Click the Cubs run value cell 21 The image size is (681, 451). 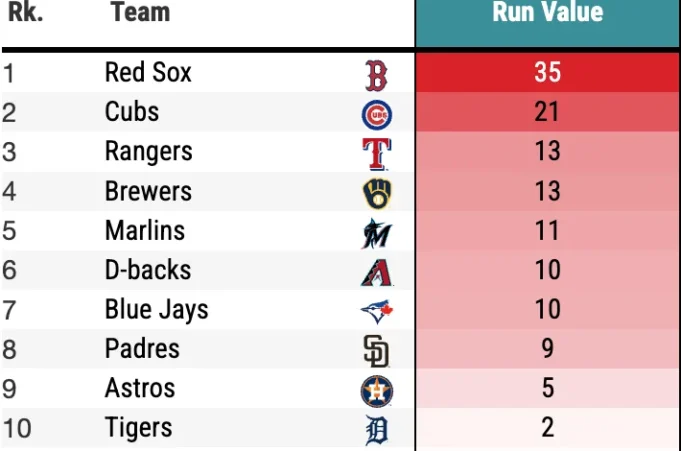pyautogui.click(x=547, y=112)
